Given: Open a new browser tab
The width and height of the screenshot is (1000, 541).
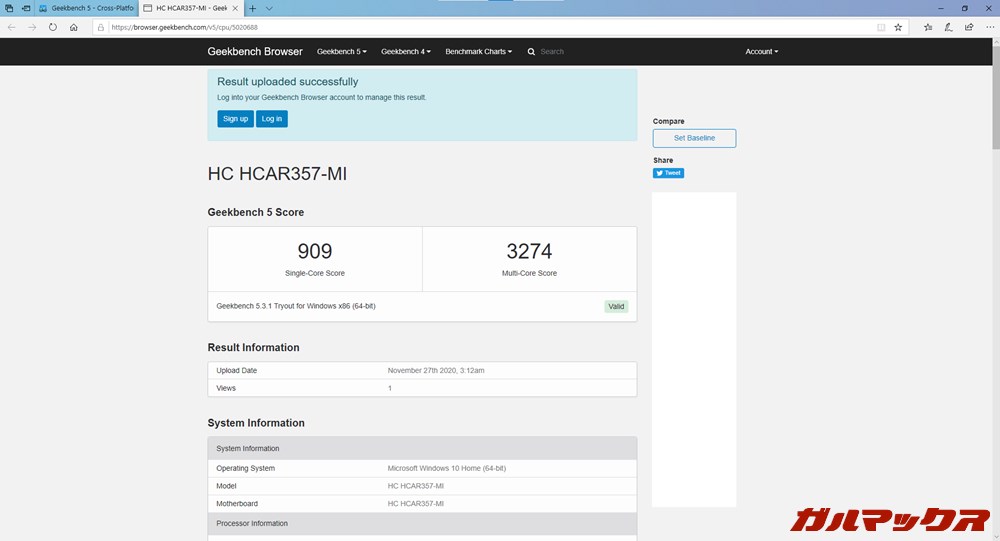Looking at the screenshot, I should coord(253,8).
